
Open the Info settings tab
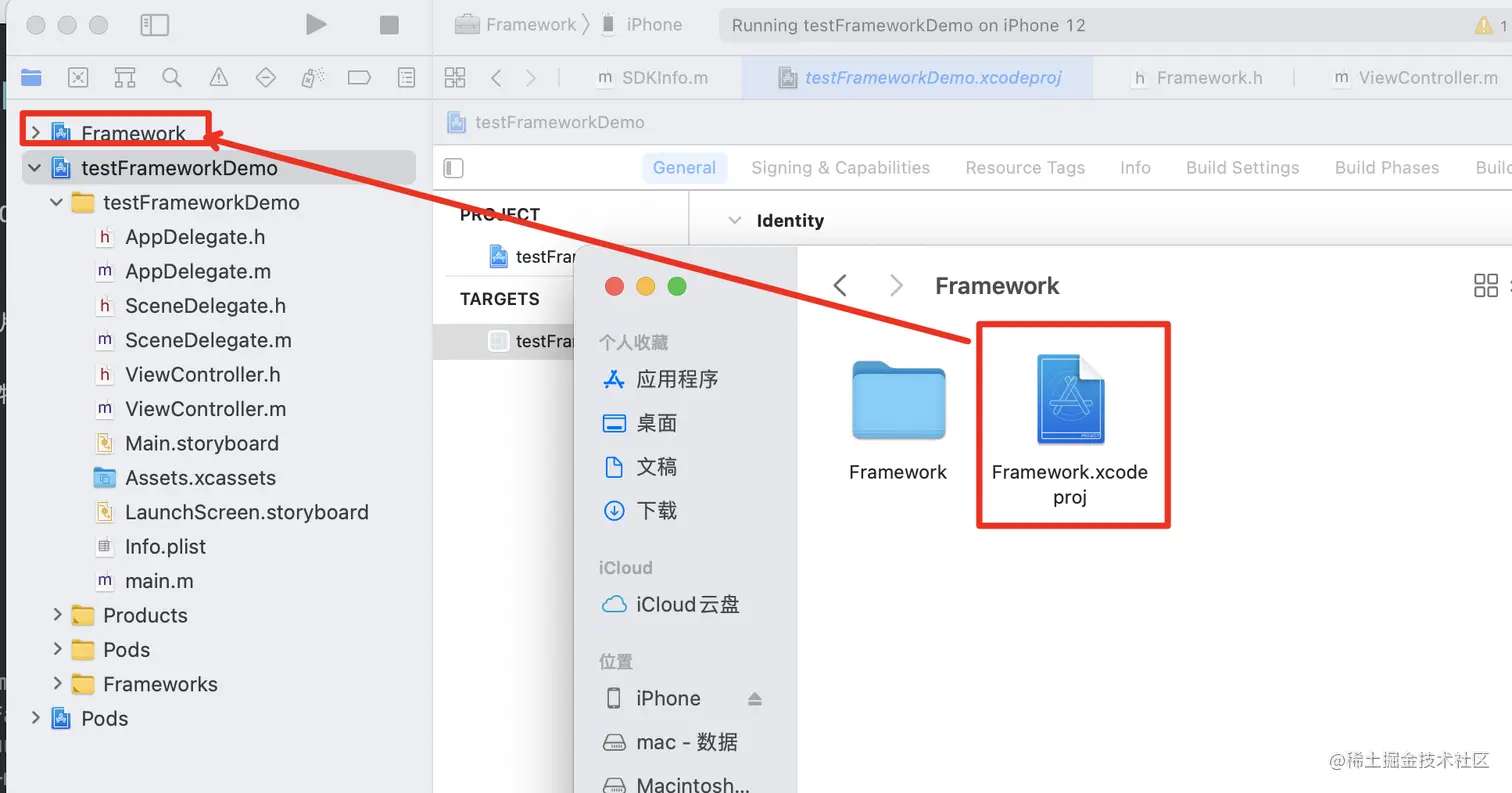1135,168
